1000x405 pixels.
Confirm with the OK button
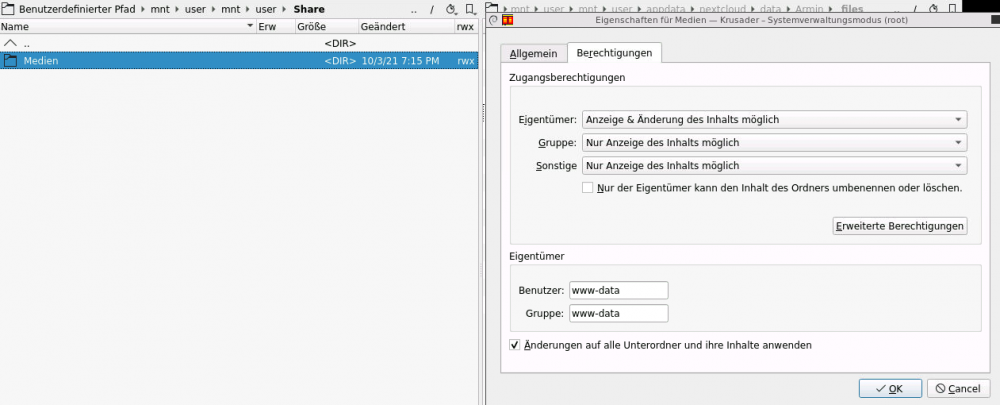click(890, 388)
